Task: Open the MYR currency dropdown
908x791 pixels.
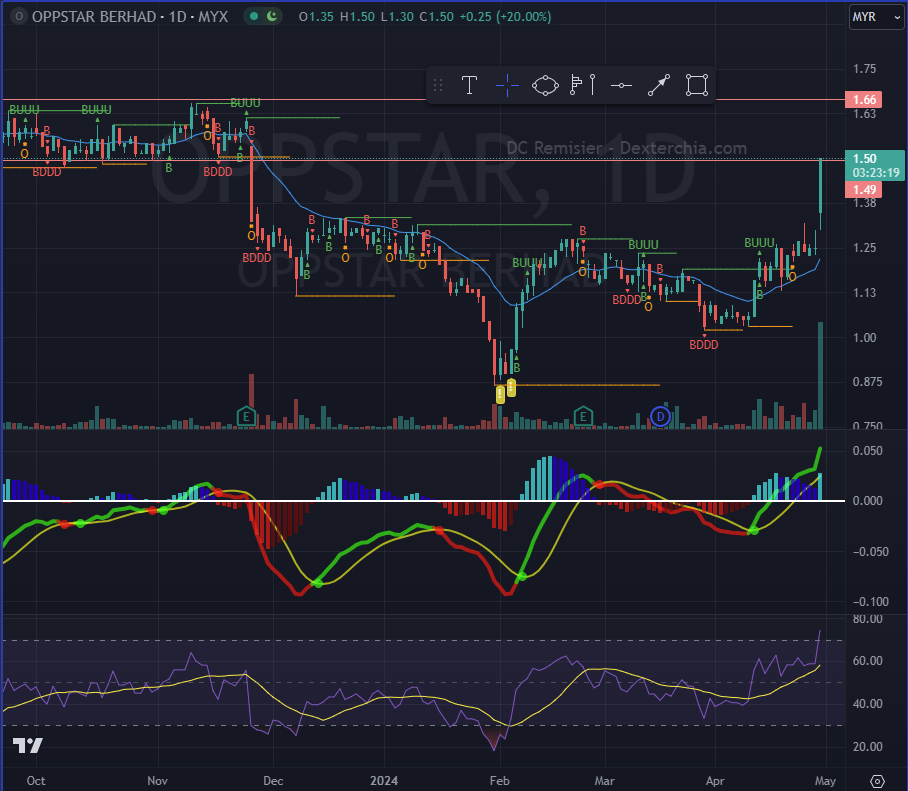Action: point(877,17)
